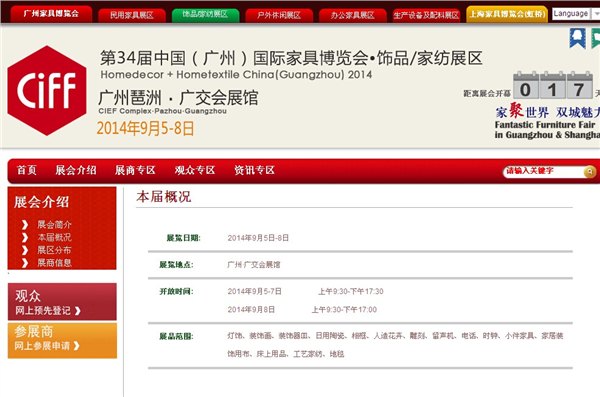600x397 pixels.
Task: Click chevron arrow beside 展区分布
Action: (x=25, y=250)
